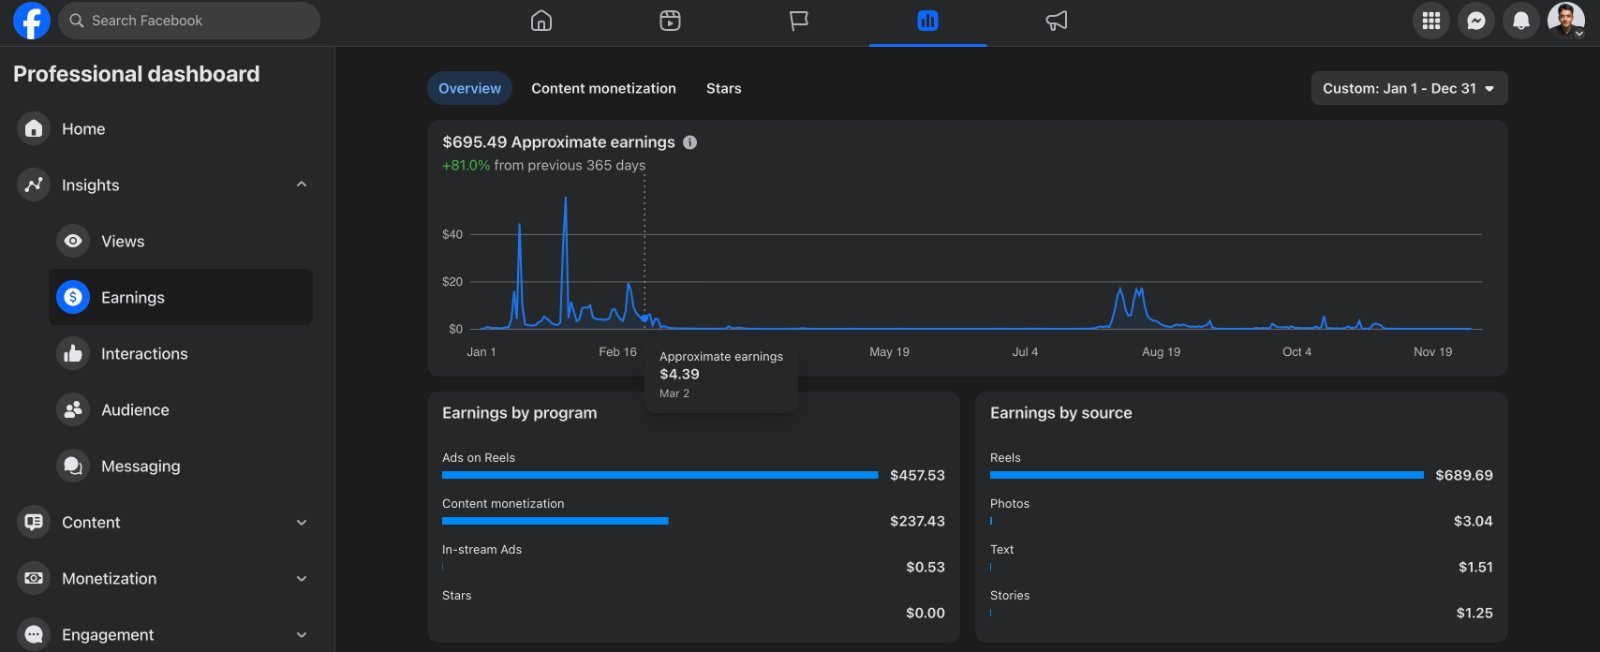Click the Facebook logo icon

point(32,21)
